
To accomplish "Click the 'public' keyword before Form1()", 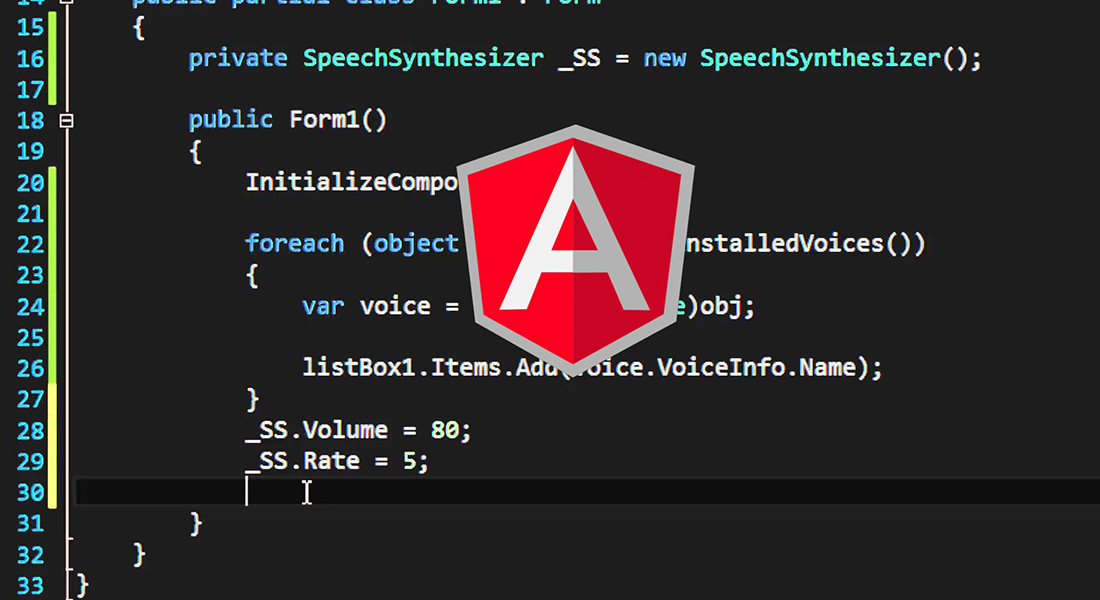I will click(230, 121).
